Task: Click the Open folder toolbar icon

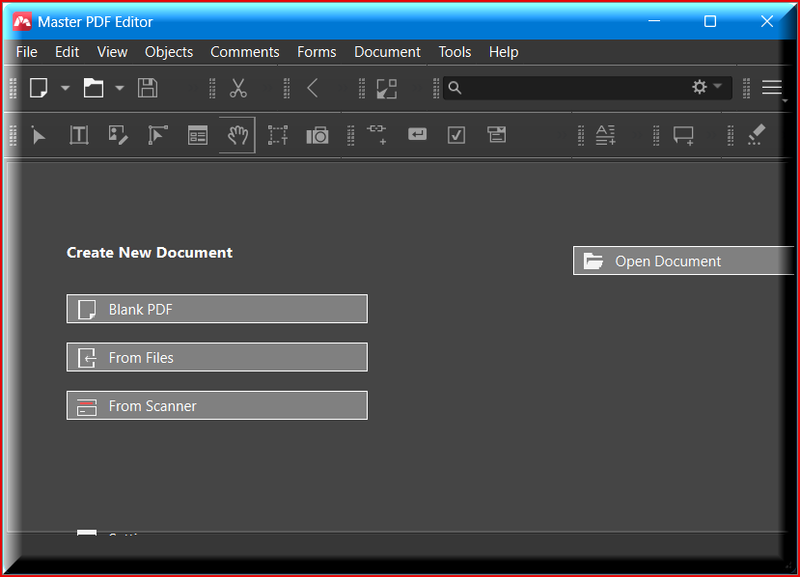Action: pos(93,88)
